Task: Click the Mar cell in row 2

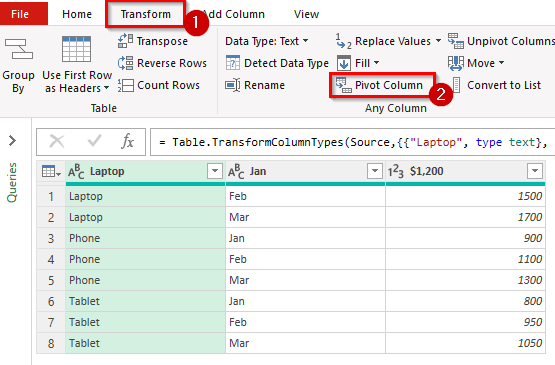Action: [305, 217]
